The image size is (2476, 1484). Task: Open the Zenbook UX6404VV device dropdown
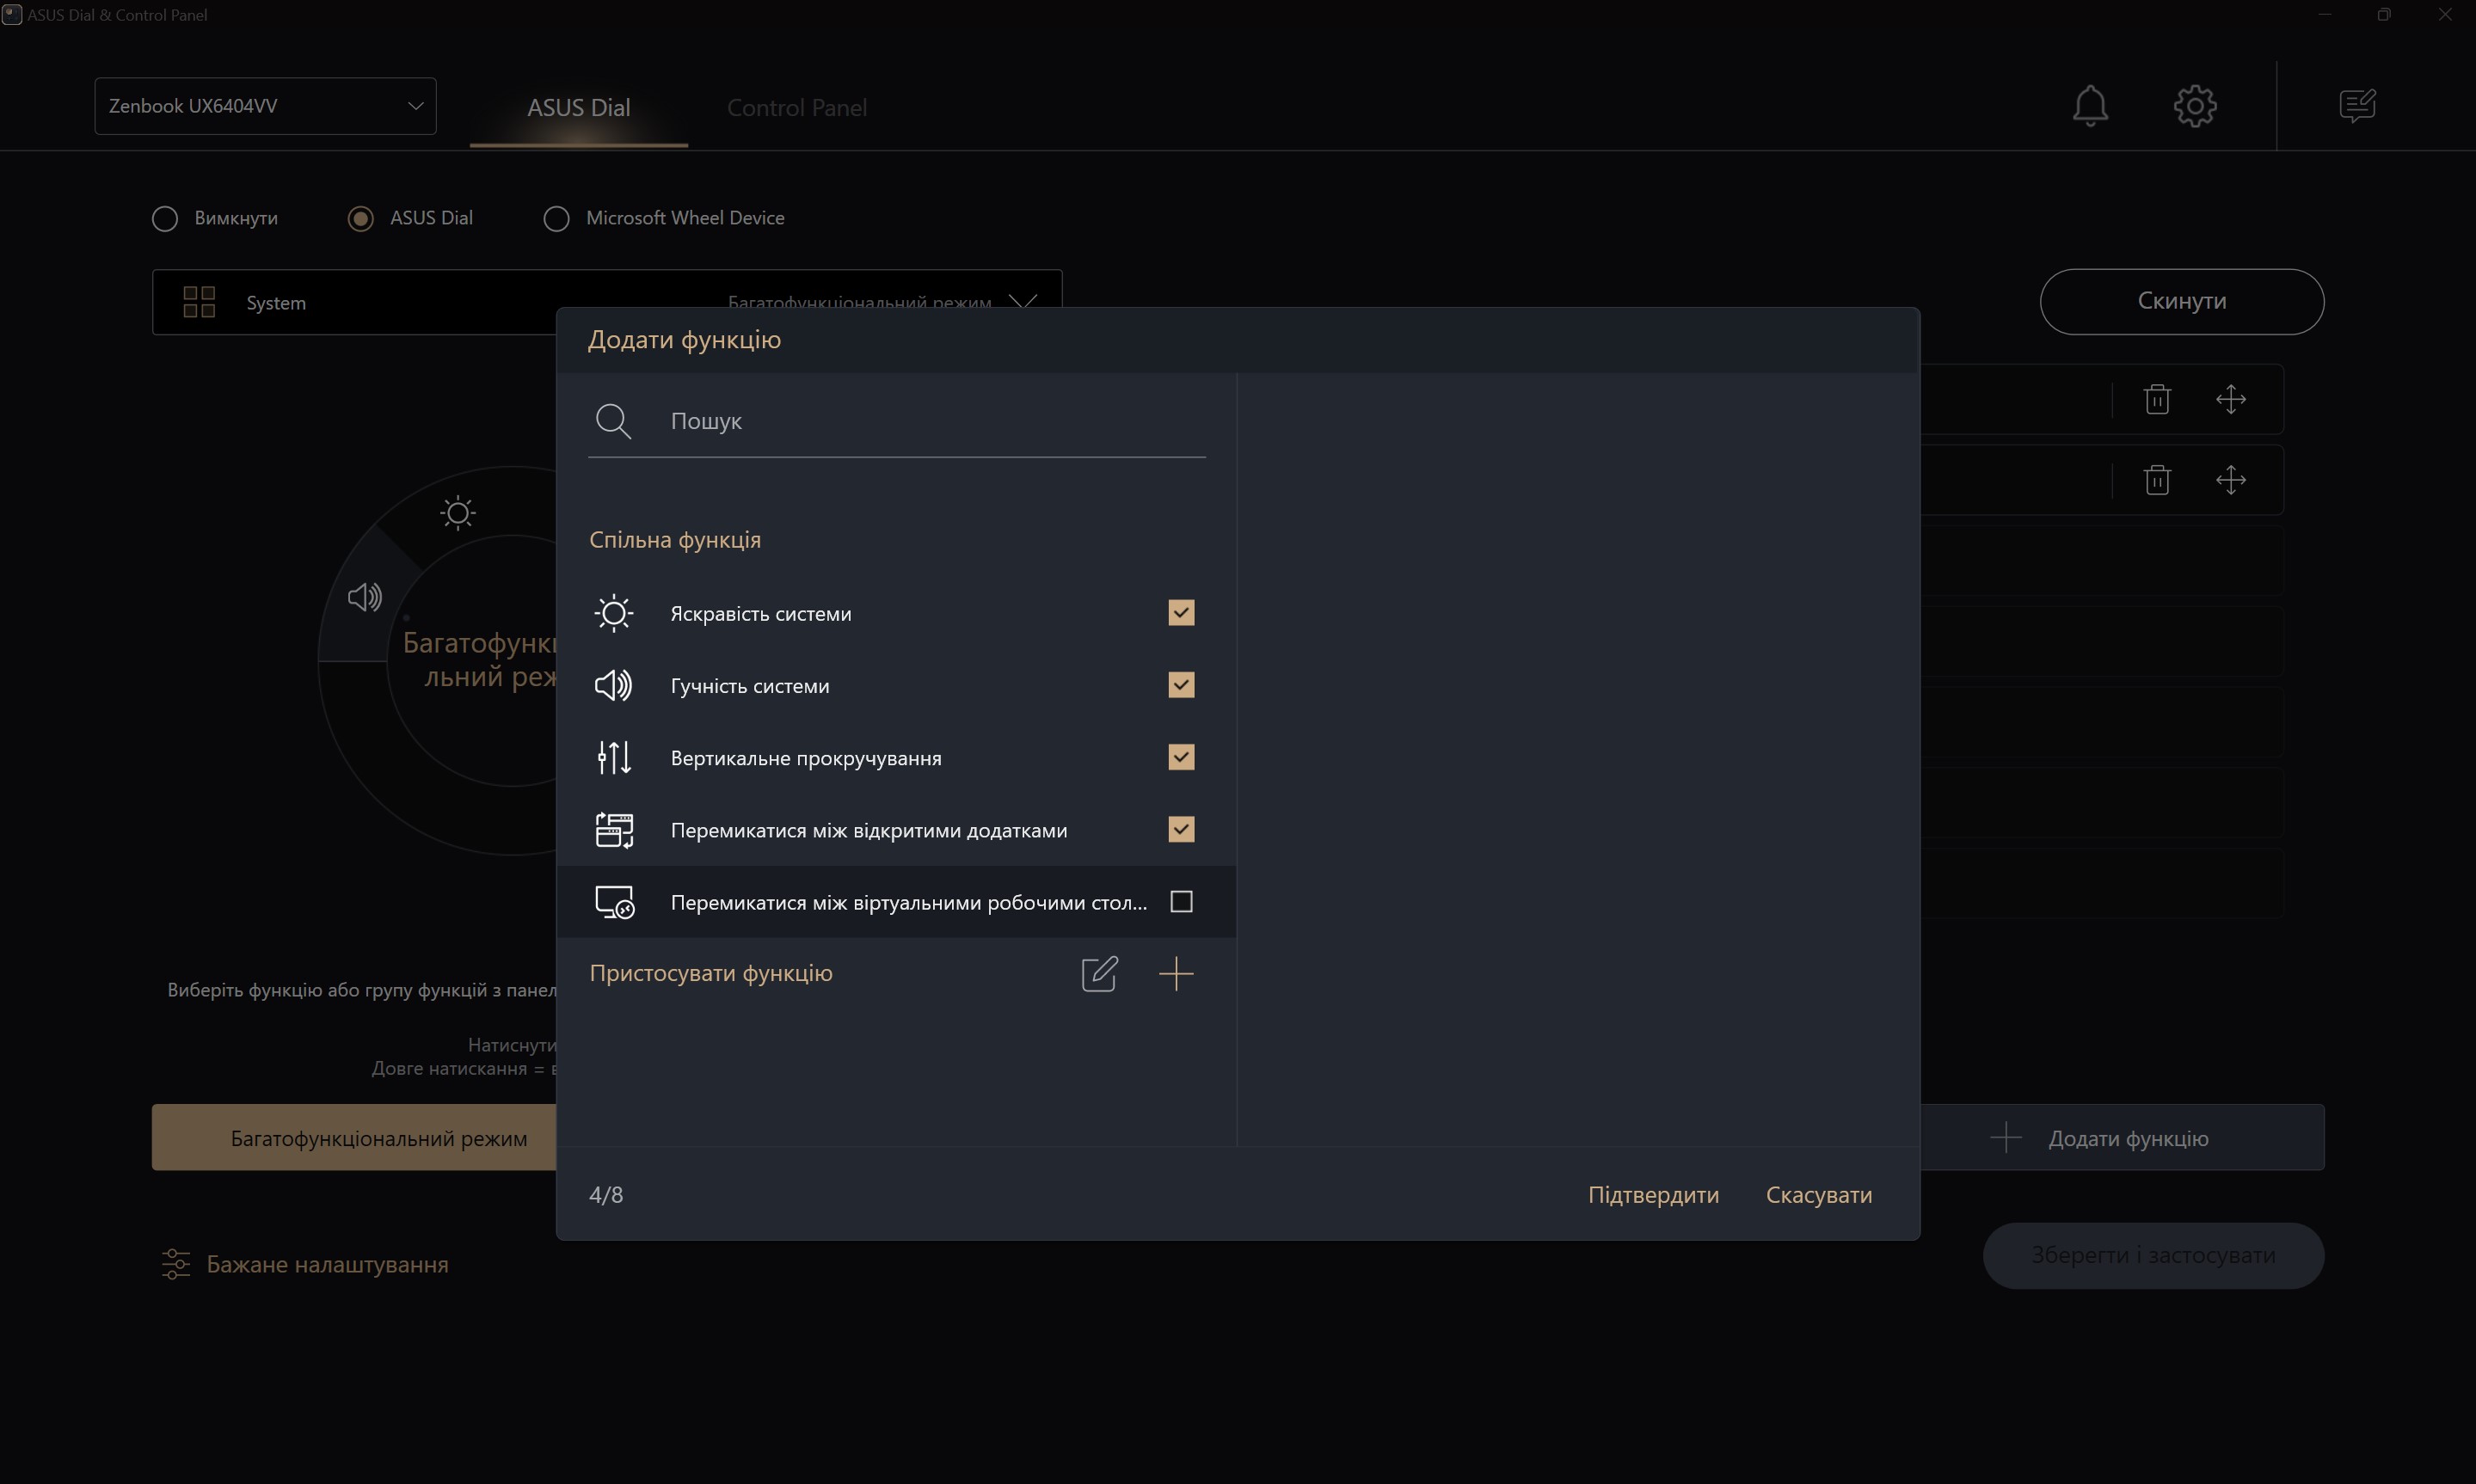click(265, 106)
